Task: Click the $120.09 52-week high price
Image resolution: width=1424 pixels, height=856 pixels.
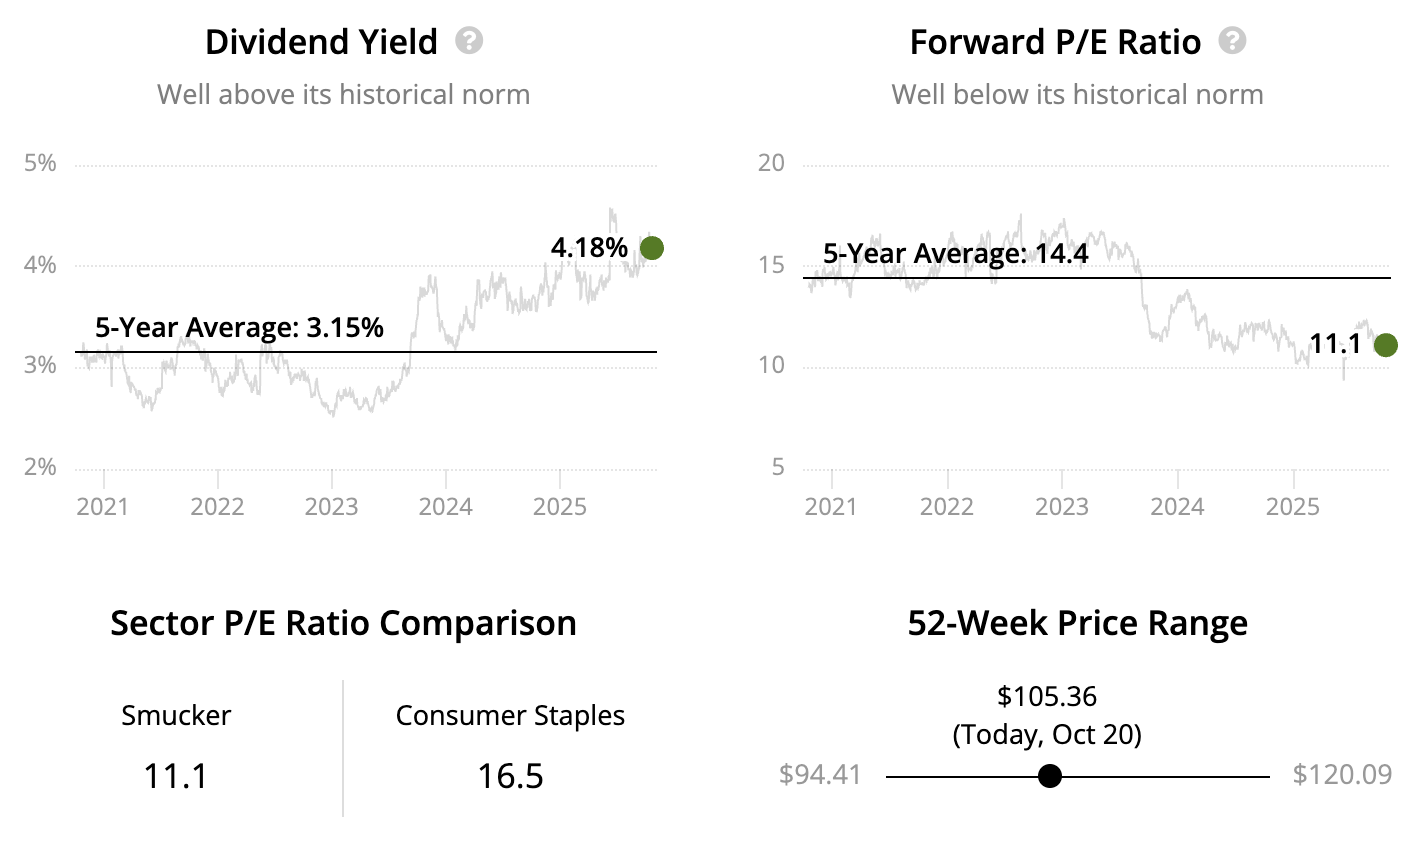Action: point(1342,775)
